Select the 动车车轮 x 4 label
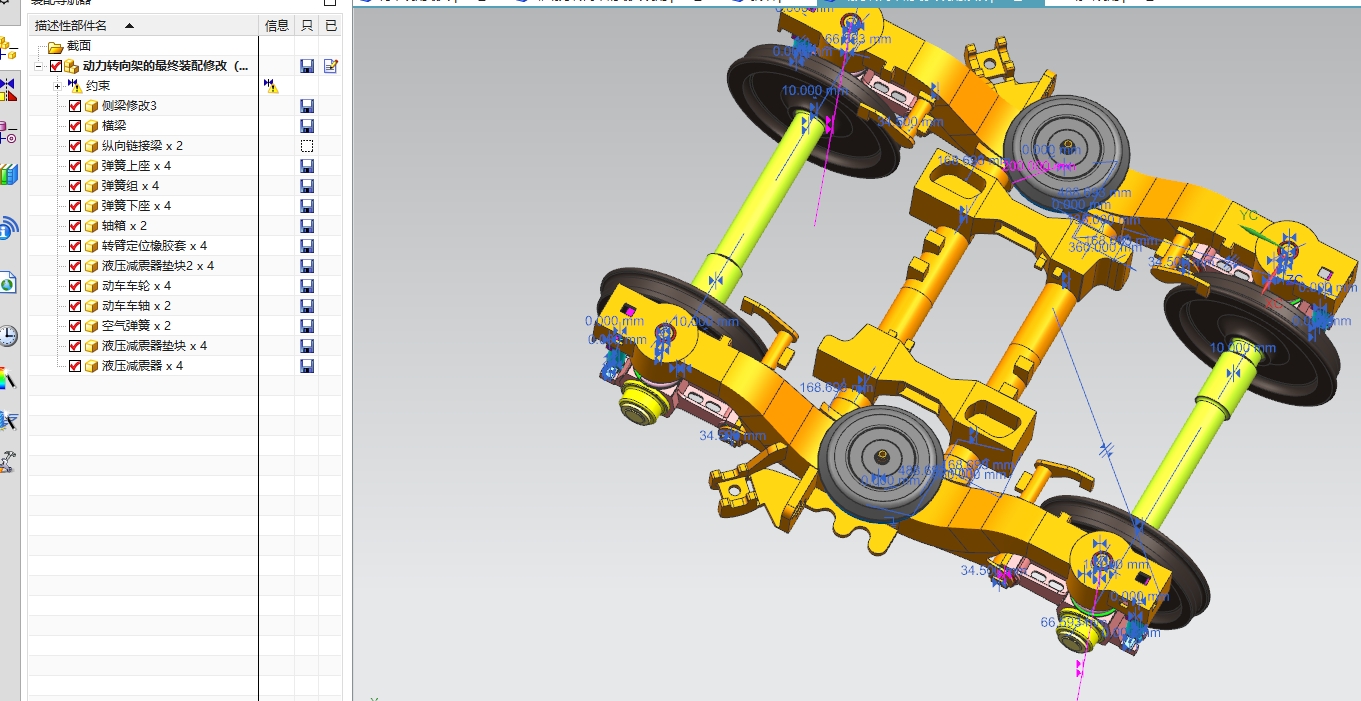The image size is (1361, 701). point(137,286)
